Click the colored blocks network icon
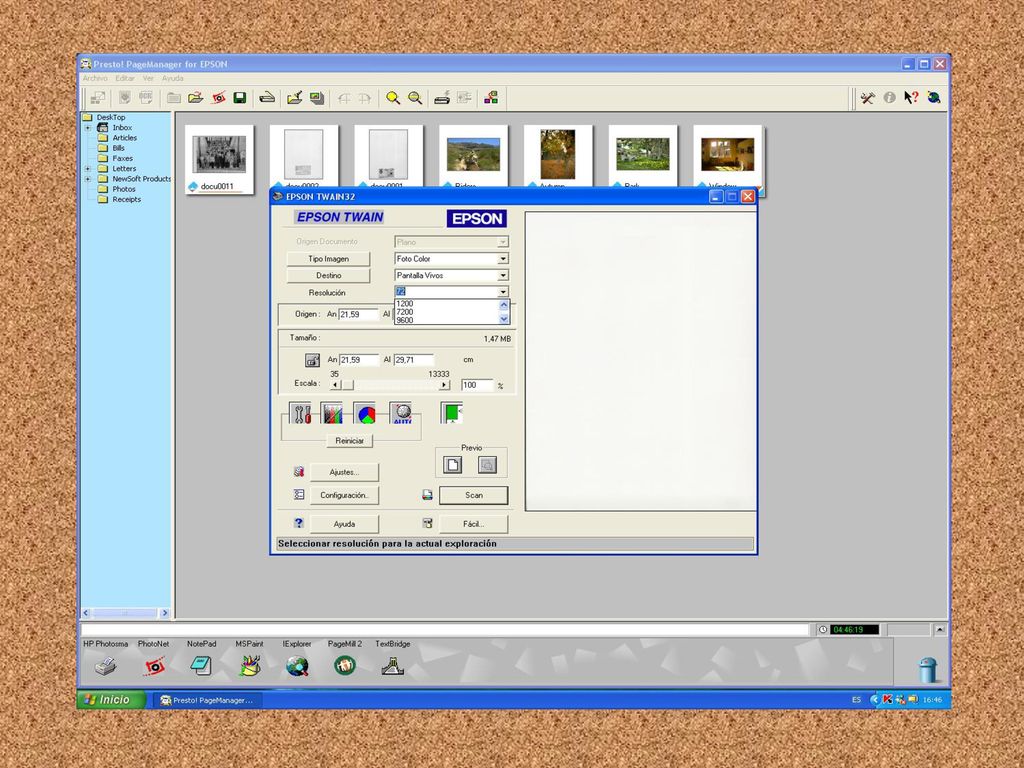 click(x=491, y=98)
